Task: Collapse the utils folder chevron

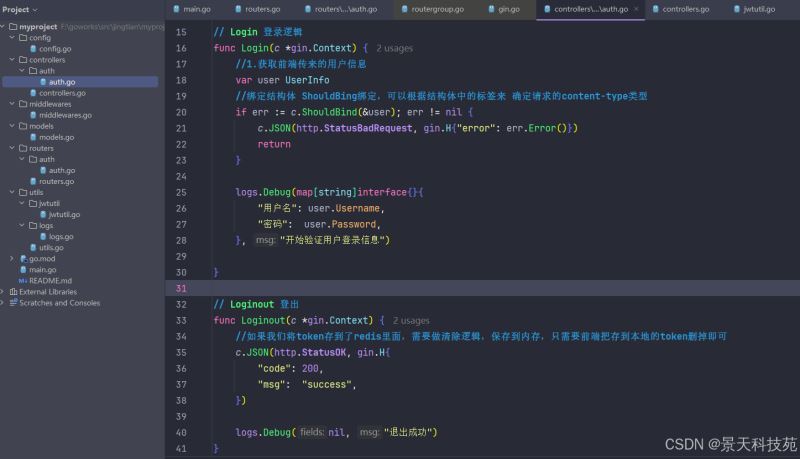Action: click(x=12, y=192)
